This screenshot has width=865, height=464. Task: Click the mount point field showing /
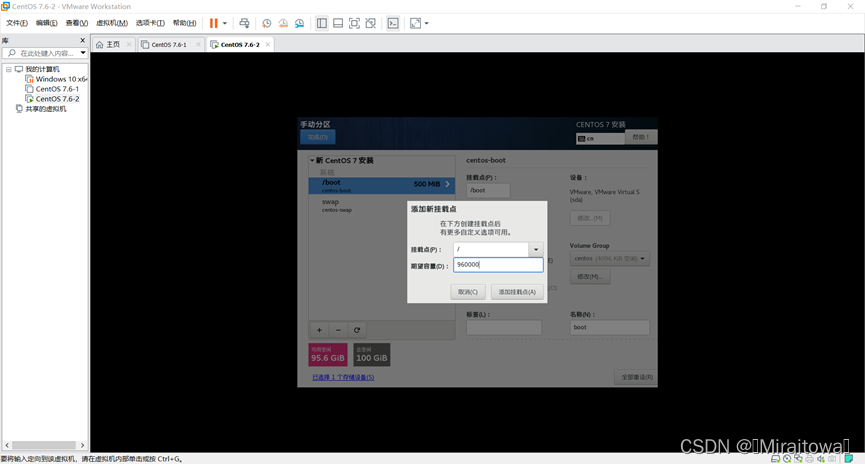(x=491, y=249)
